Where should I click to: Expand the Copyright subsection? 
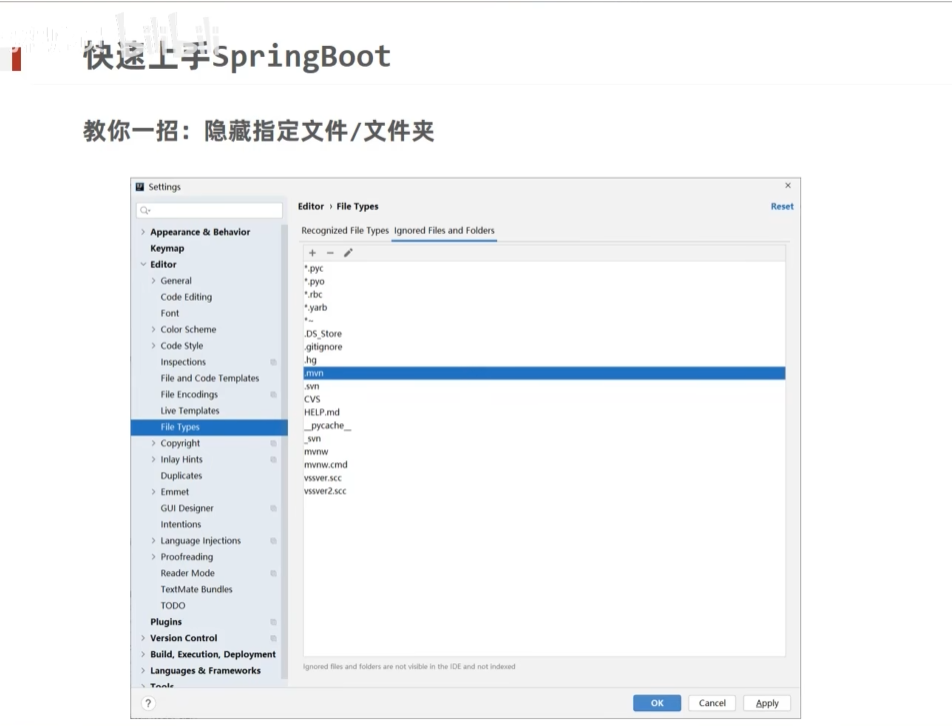pos(154,444)
